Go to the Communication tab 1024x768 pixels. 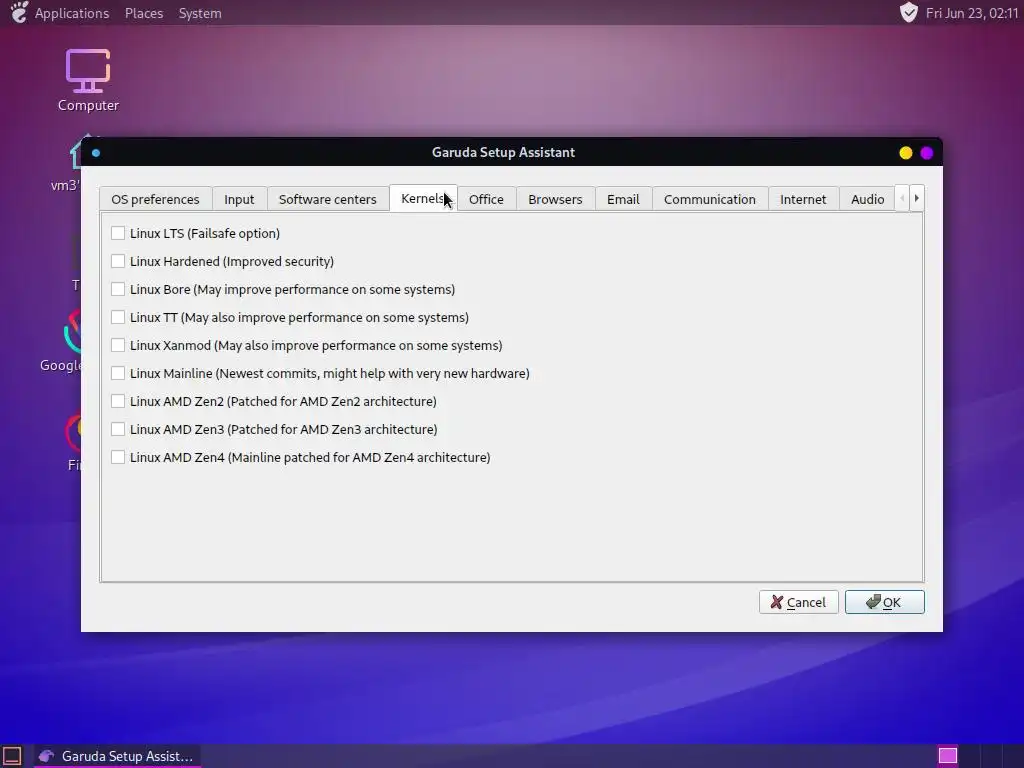tap(710, 199)
